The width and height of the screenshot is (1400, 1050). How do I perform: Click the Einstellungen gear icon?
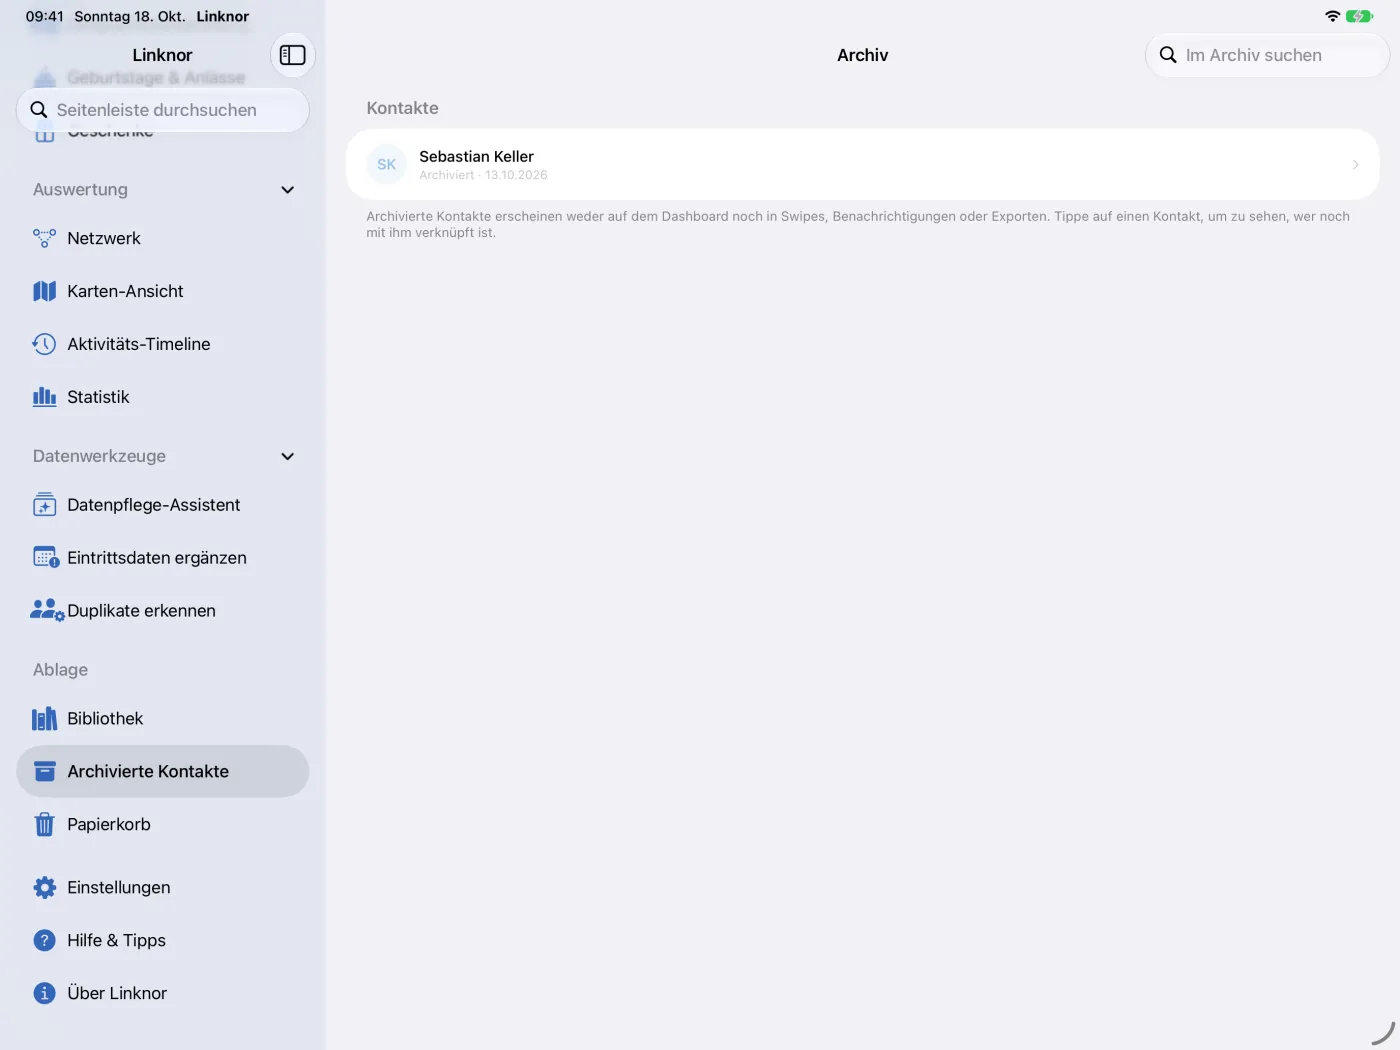[x=45, y=887]
